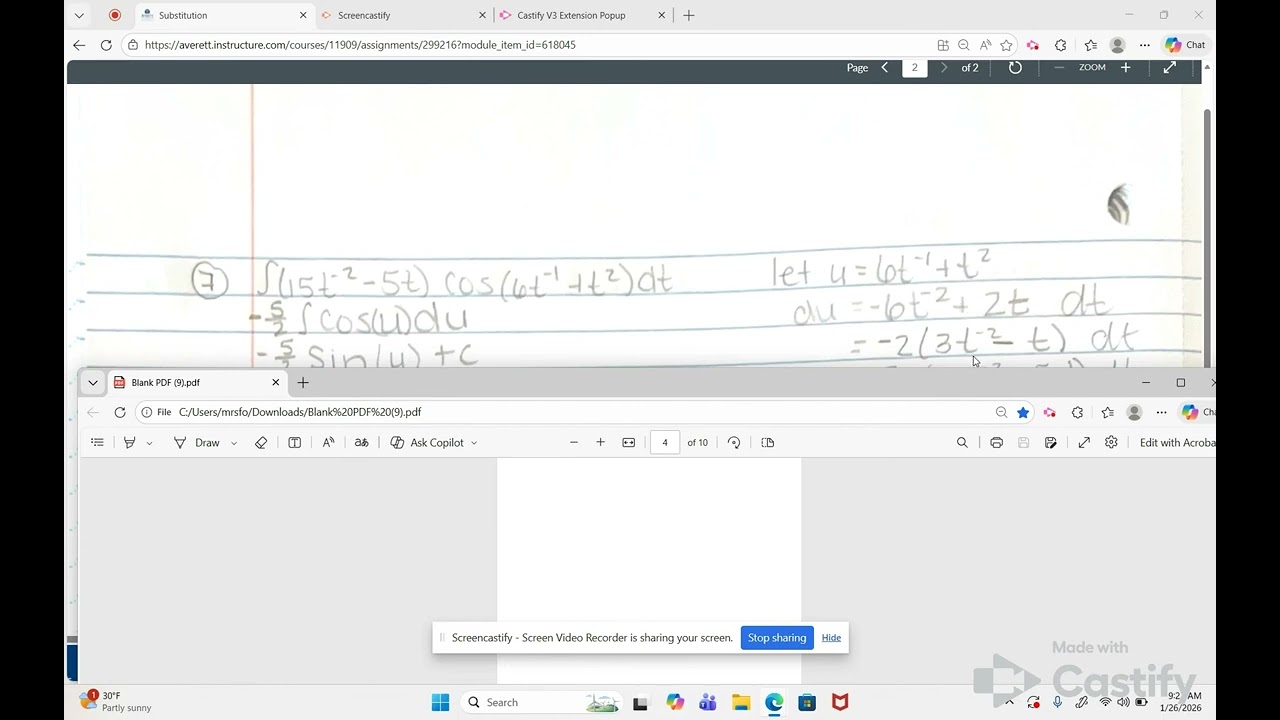Print the Blank PDF
The width and height of the screenshot is (1280, 720).
pyautogui.click(x=996, y=442)
